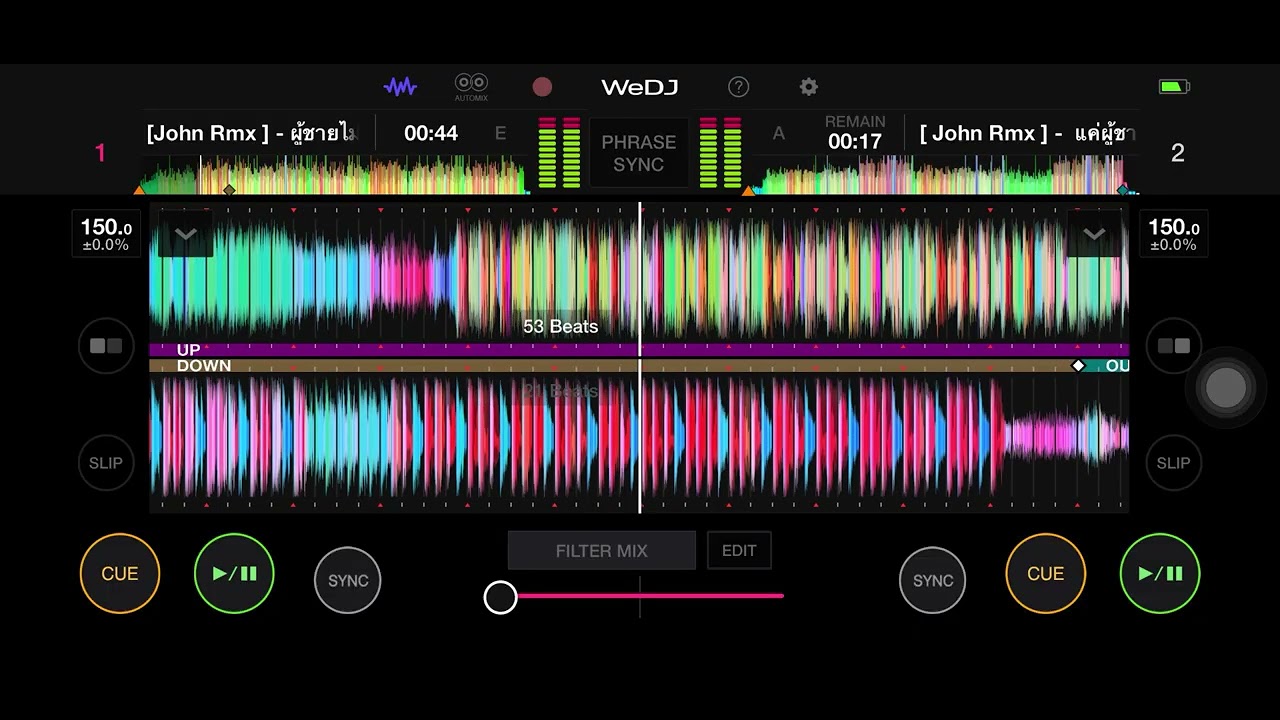Expand deck 1 waveform chevron

click(186, 235)
